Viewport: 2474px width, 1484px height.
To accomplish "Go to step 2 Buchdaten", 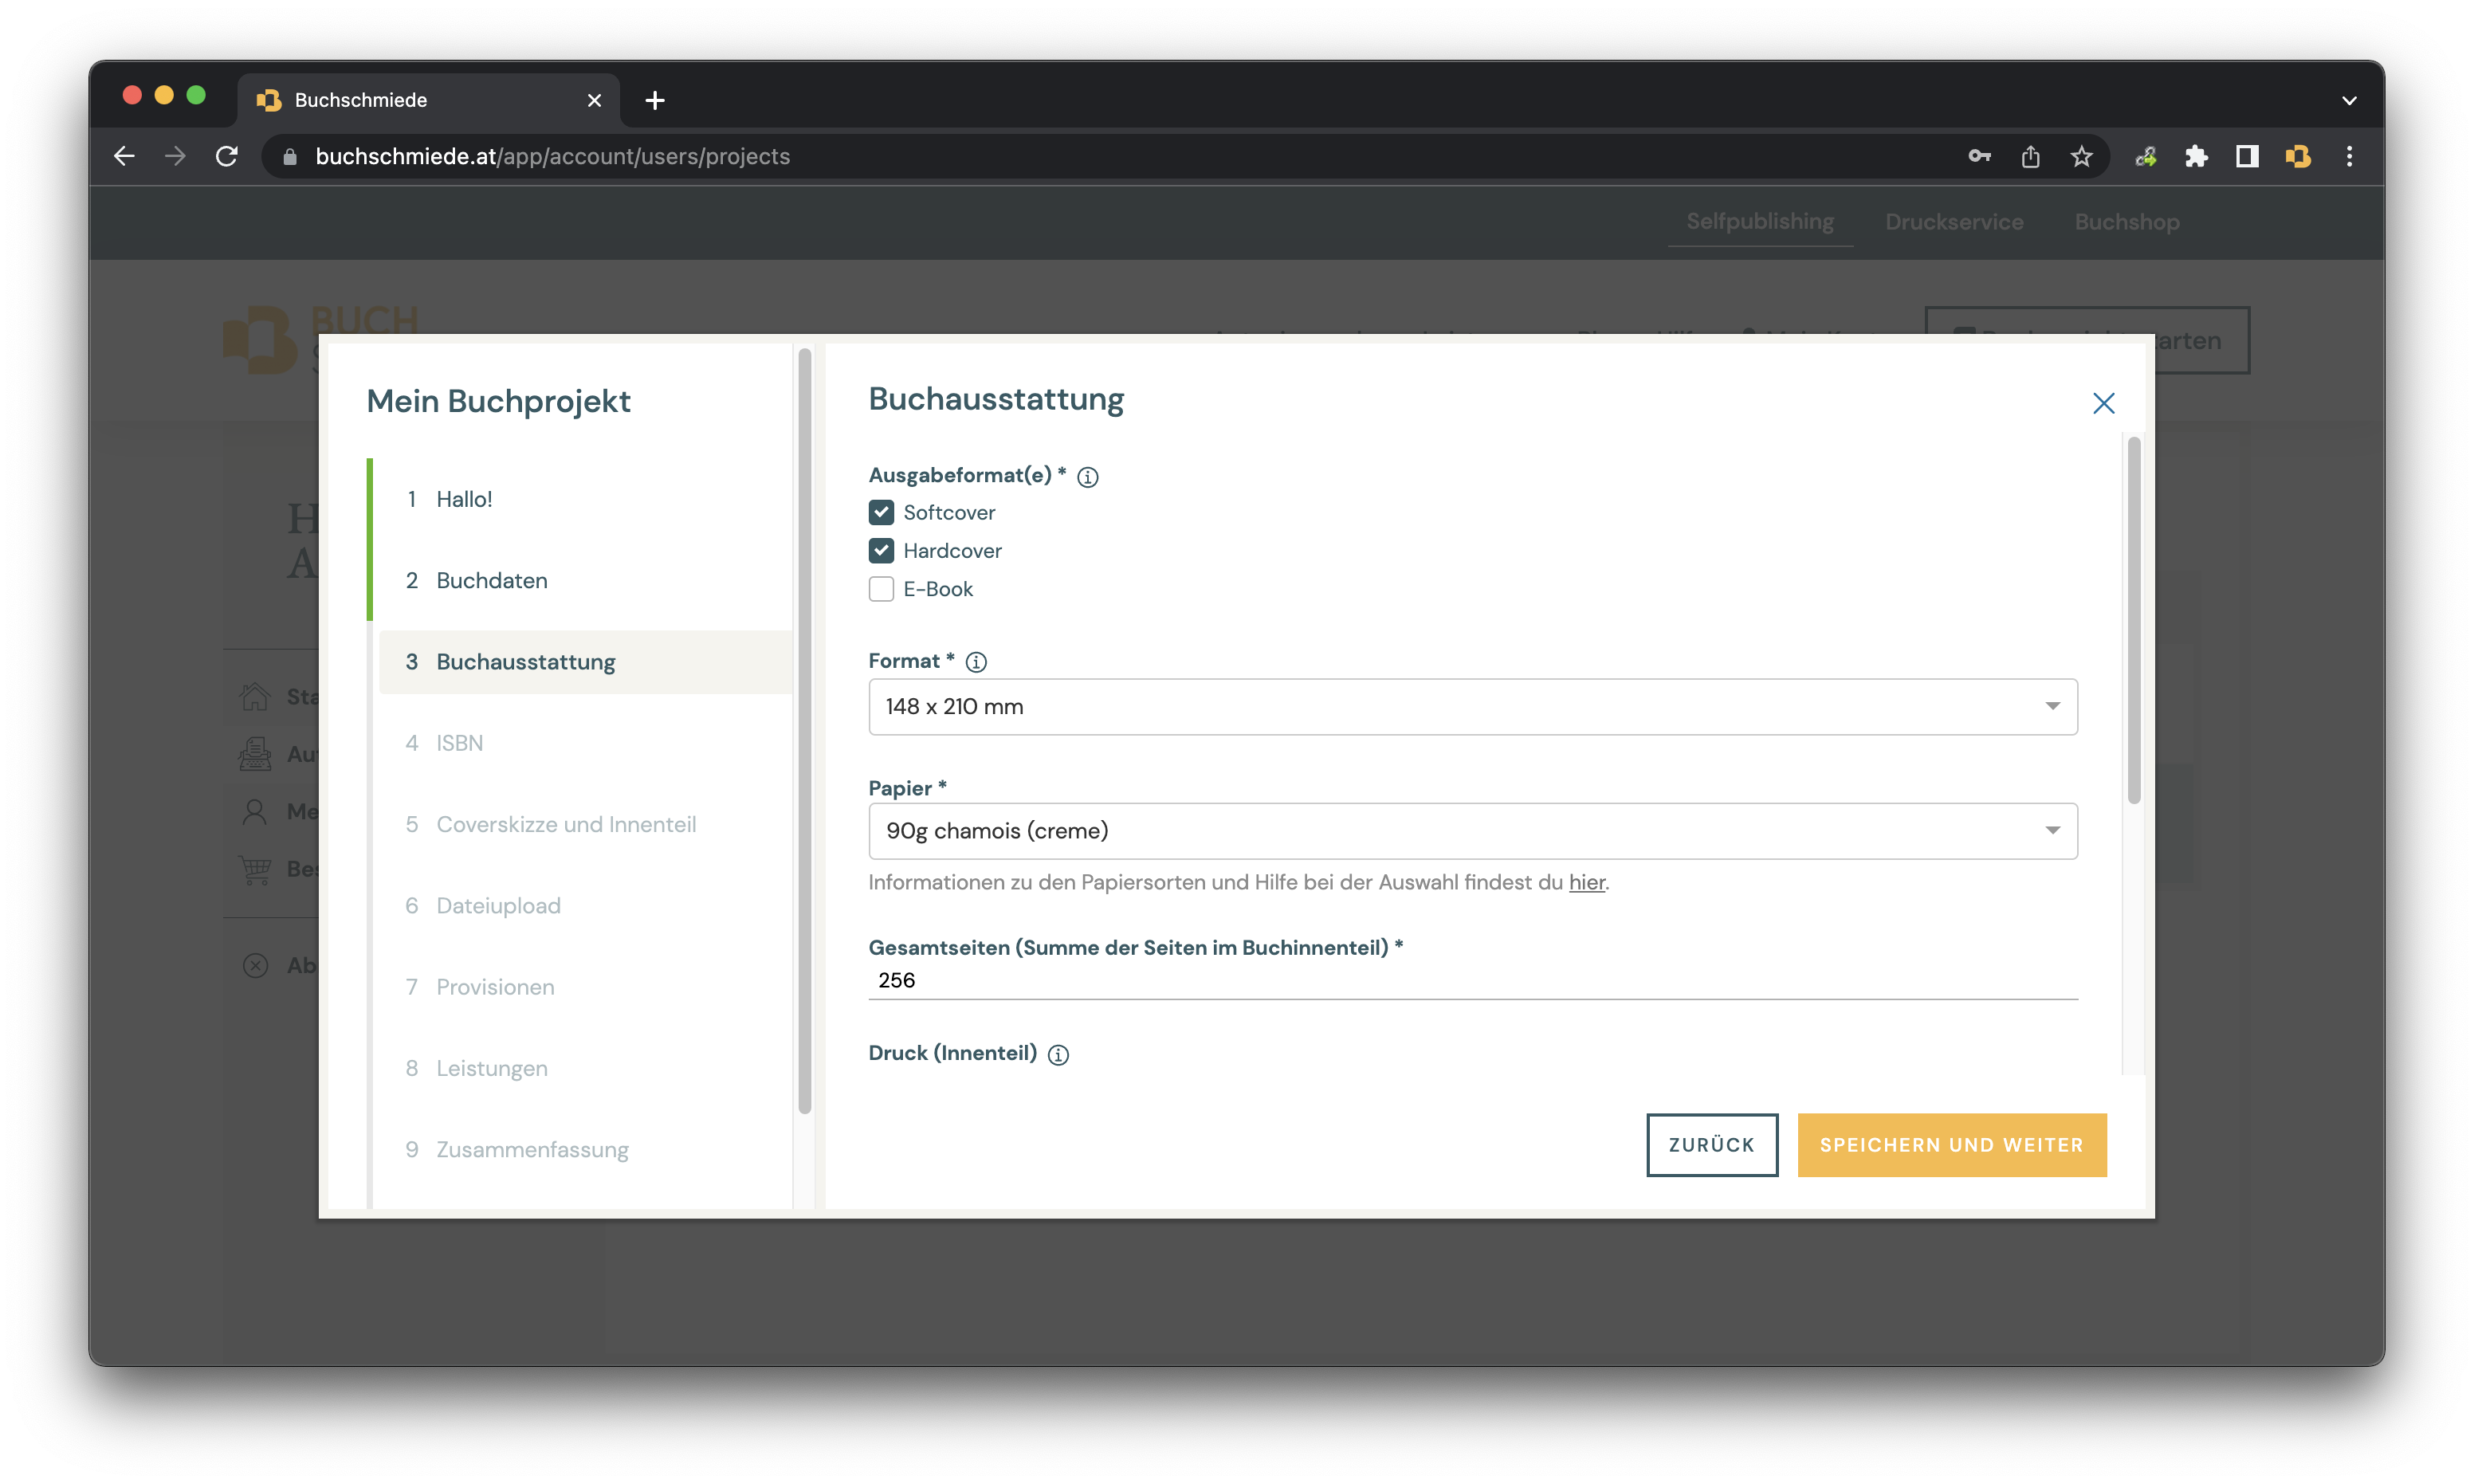I will [491, 580].
